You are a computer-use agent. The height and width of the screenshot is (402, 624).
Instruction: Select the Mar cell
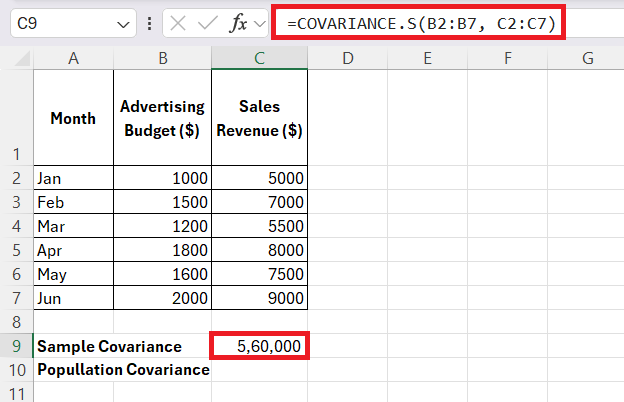(x=74, y=226)
